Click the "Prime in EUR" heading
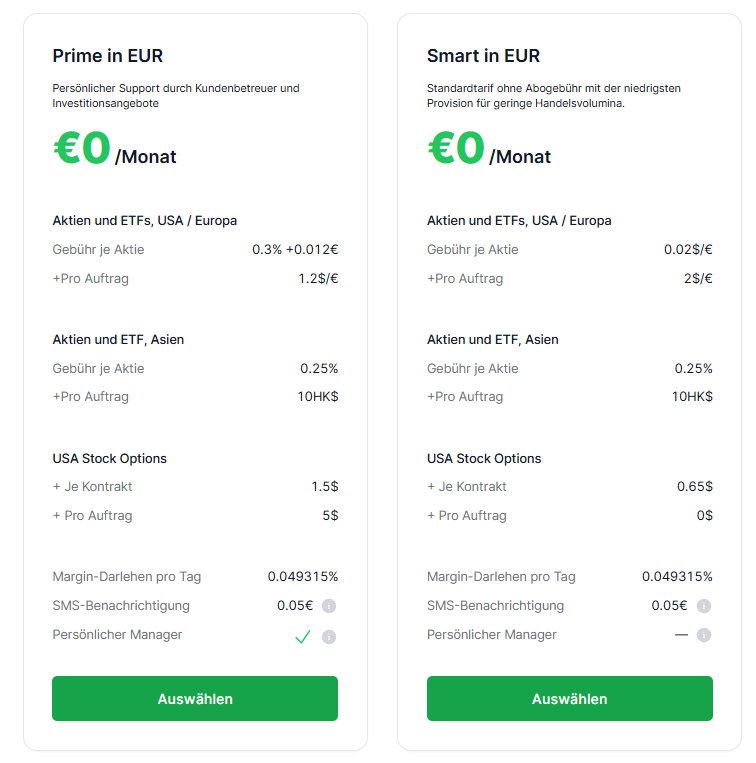 click(x=107, y=56)
